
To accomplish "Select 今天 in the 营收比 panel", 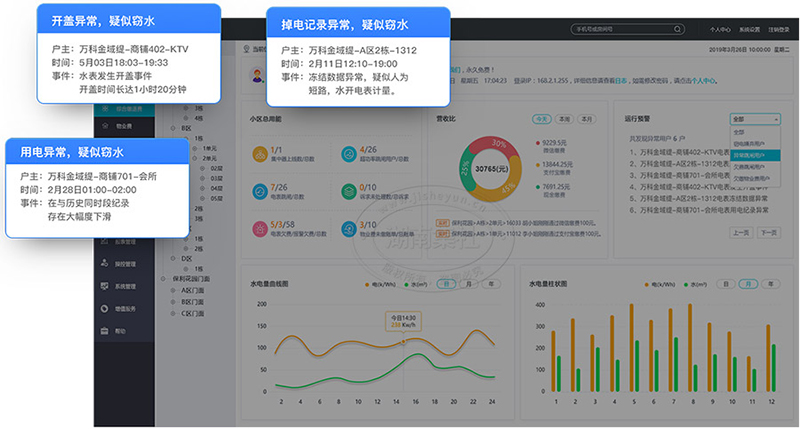I will point(541,118).
